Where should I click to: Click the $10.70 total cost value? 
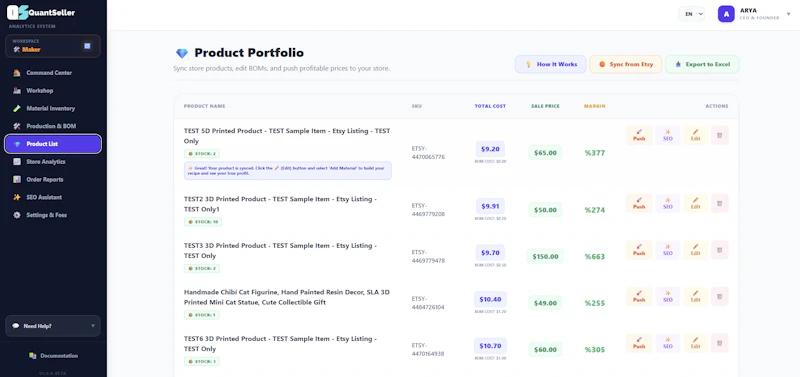pos(490,346)
